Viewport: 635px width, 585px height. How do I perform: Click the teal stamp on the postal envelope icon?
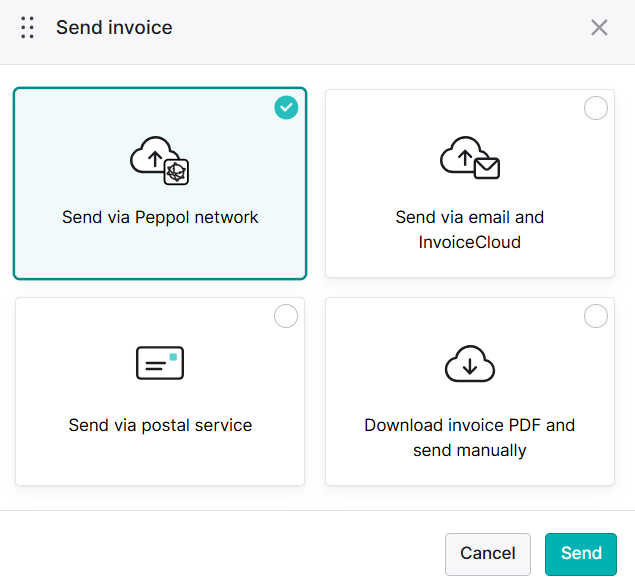[173, 357]
